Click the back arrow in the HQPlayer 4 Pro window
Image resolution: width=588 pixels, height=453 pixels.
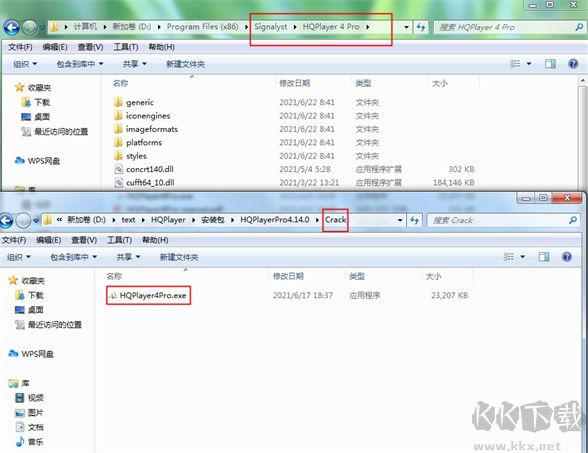(x=12, y=27)
